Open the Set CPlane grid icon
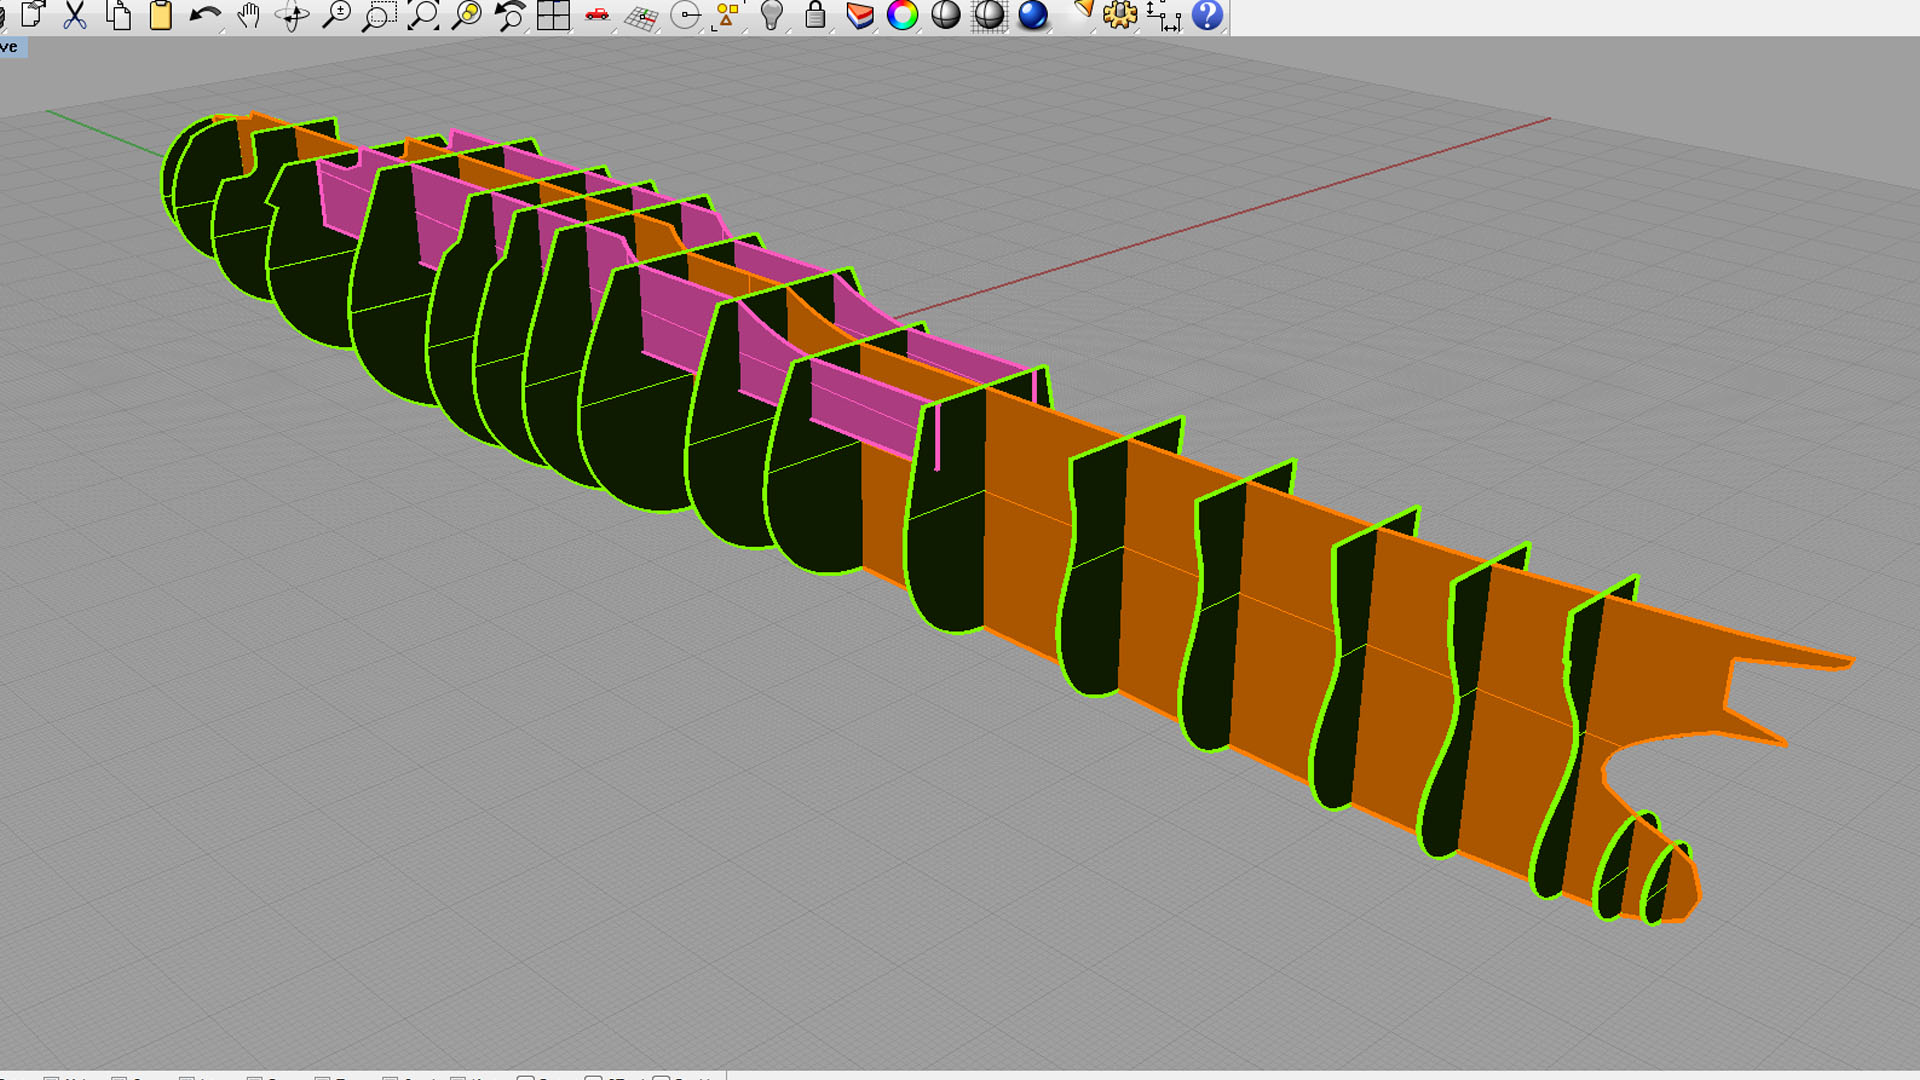This screenshot has width=1920, height=1080. pyautogui.click(x=641, y=17)
